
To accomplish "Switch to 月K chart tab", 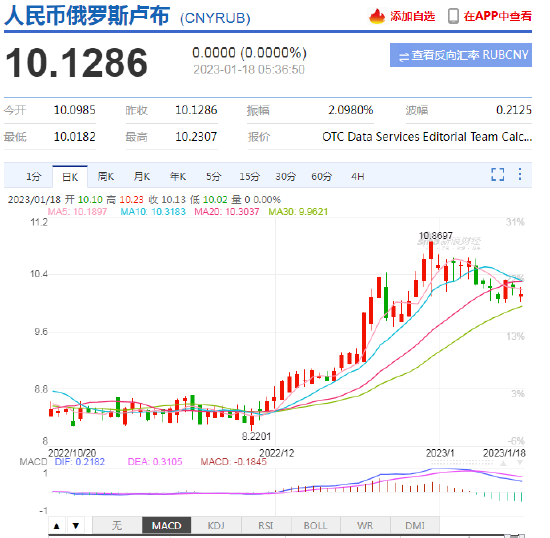I will coord(142,176).
